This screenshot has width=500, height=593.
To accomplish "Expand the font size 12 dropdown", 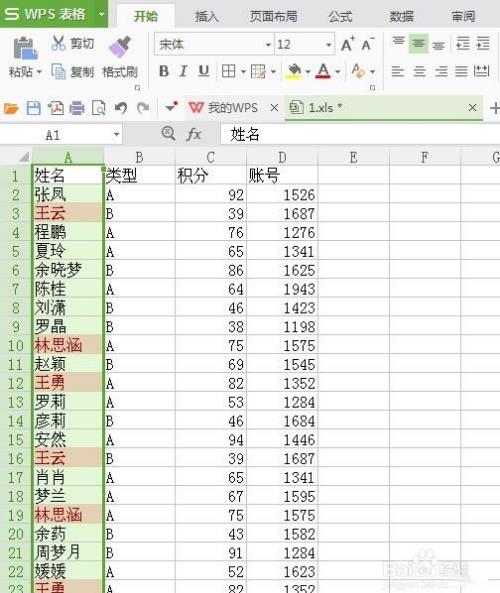I will [329, 45].
